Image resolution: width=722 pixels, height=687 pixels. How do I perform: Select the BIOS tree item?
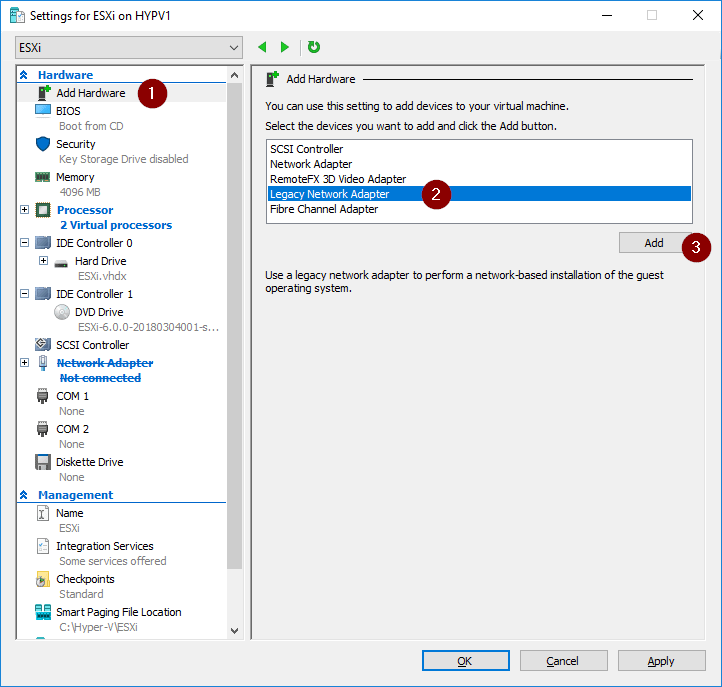click(x=68, y=111)
